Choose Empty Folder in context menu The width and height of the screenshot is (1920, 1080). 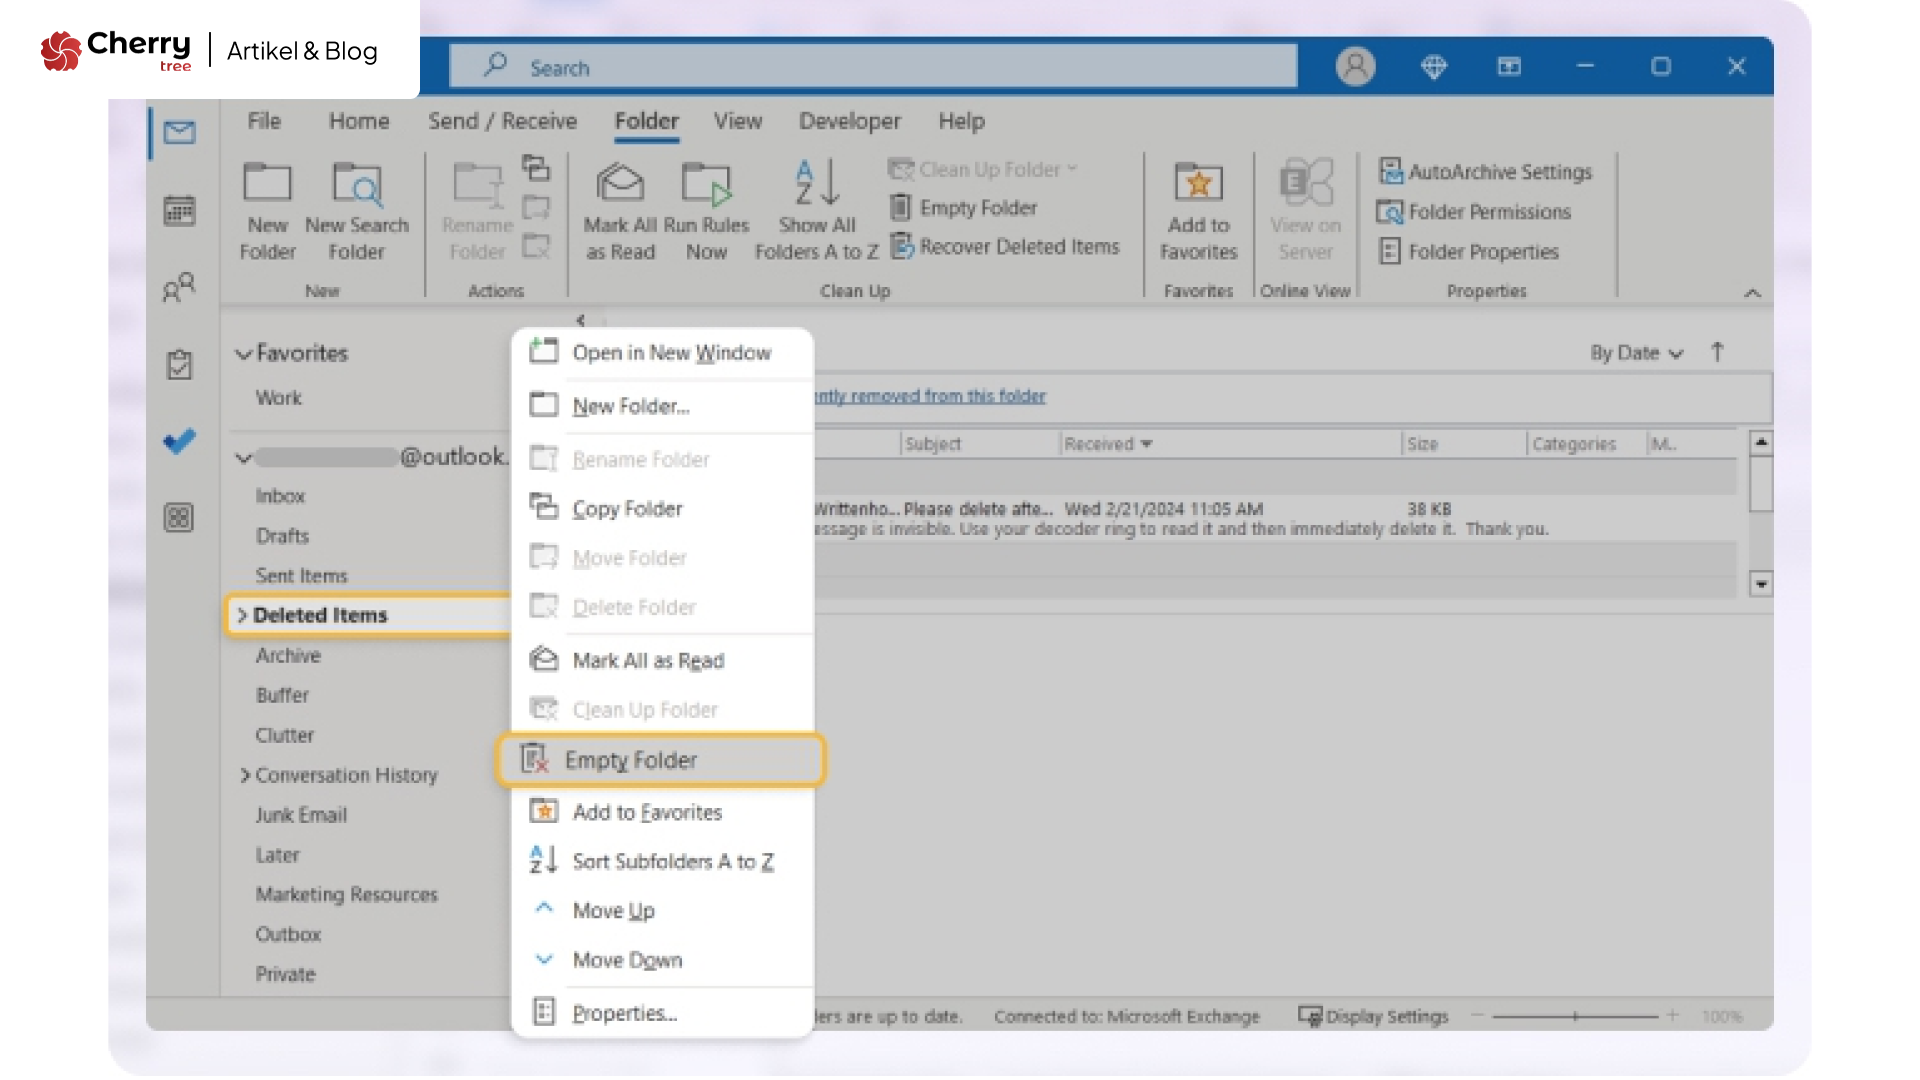[x=660, y=760]
